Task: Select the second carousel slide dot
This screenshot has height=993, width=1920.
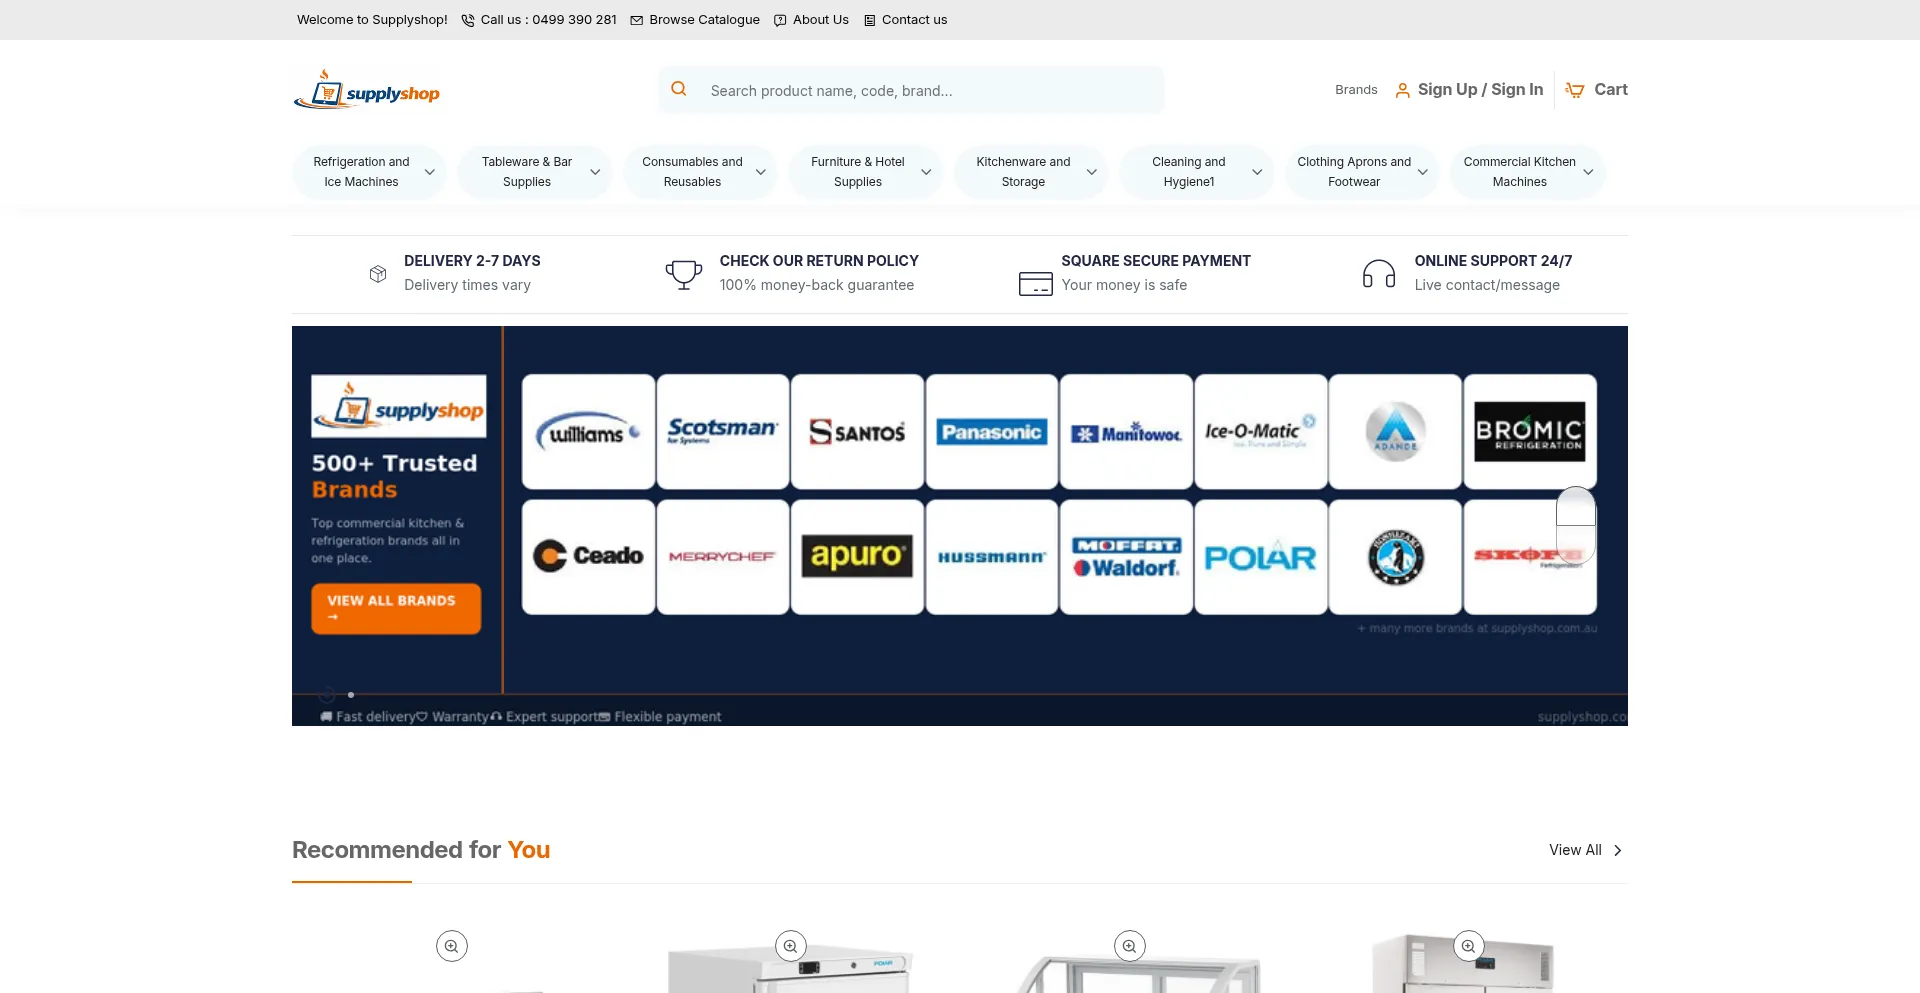Action: pos(351,695)
